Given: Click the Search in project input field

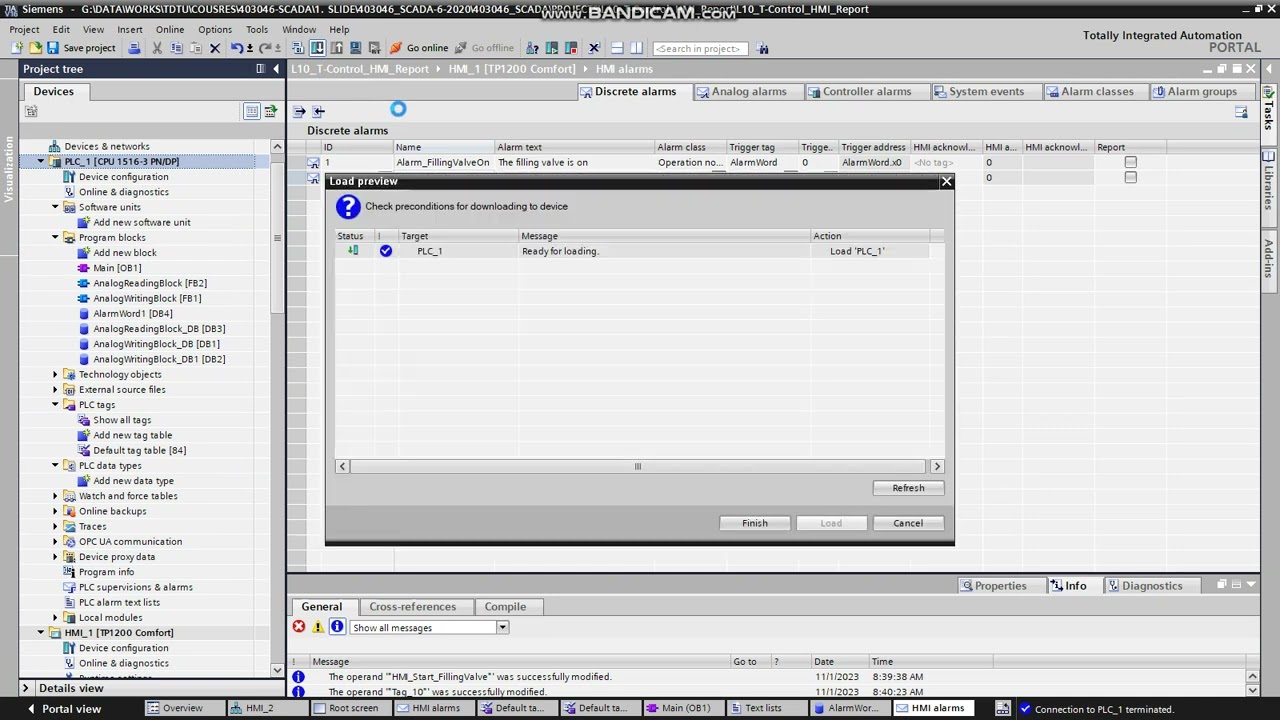Looking at the screenshot, I should click(x=700, y=48).
